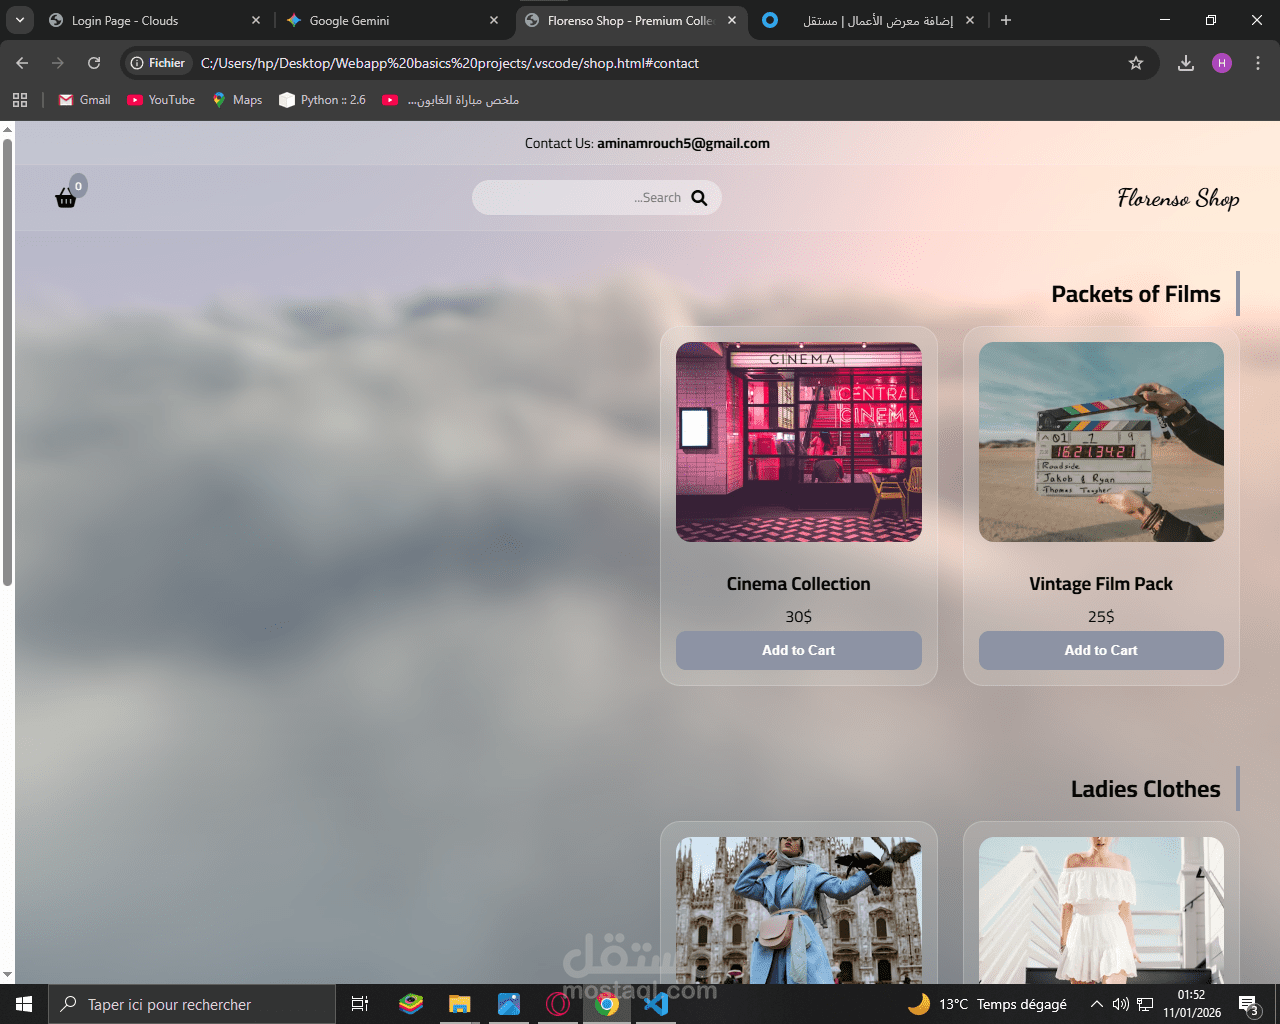Screen dimensions: 1280x1024
Task: Open weather widget 13°C Temps dégagé
Action: point(987,1004)
